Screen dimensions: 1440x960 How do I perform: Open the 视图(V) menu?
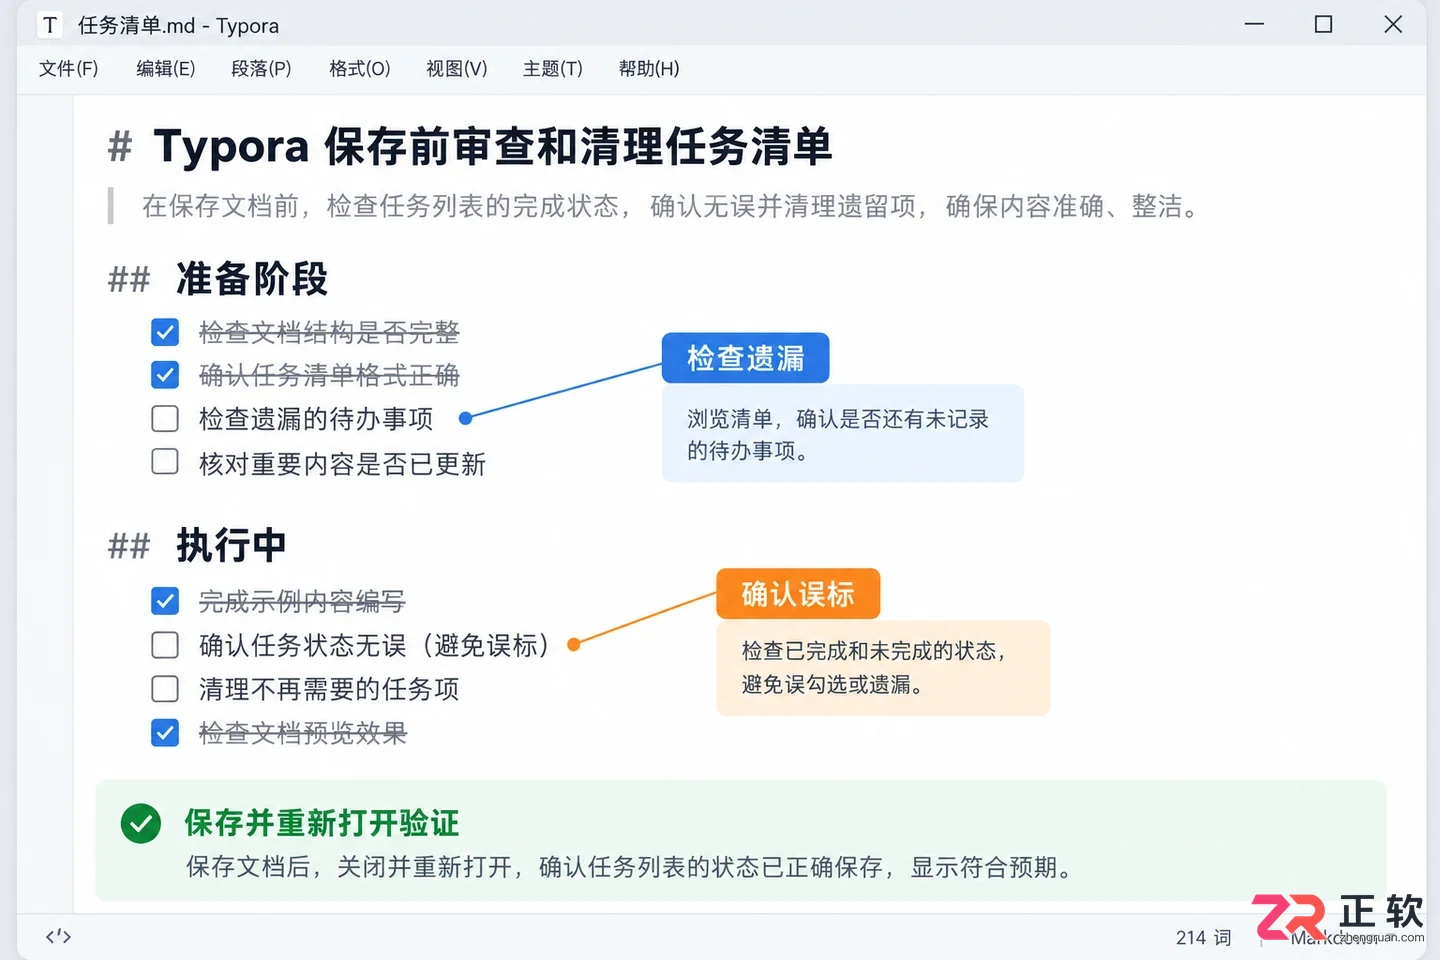click(457, 69)
